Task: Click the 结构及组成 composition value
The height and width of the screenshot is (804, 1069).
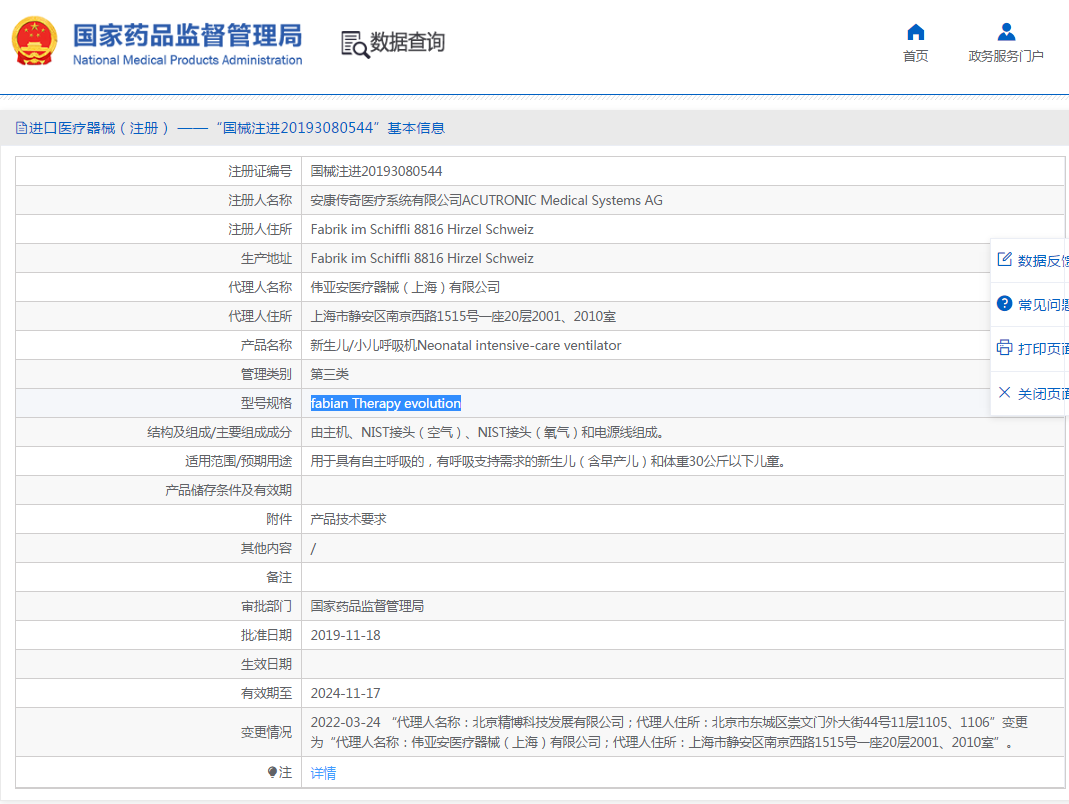Action: click(x=489, y=432)
